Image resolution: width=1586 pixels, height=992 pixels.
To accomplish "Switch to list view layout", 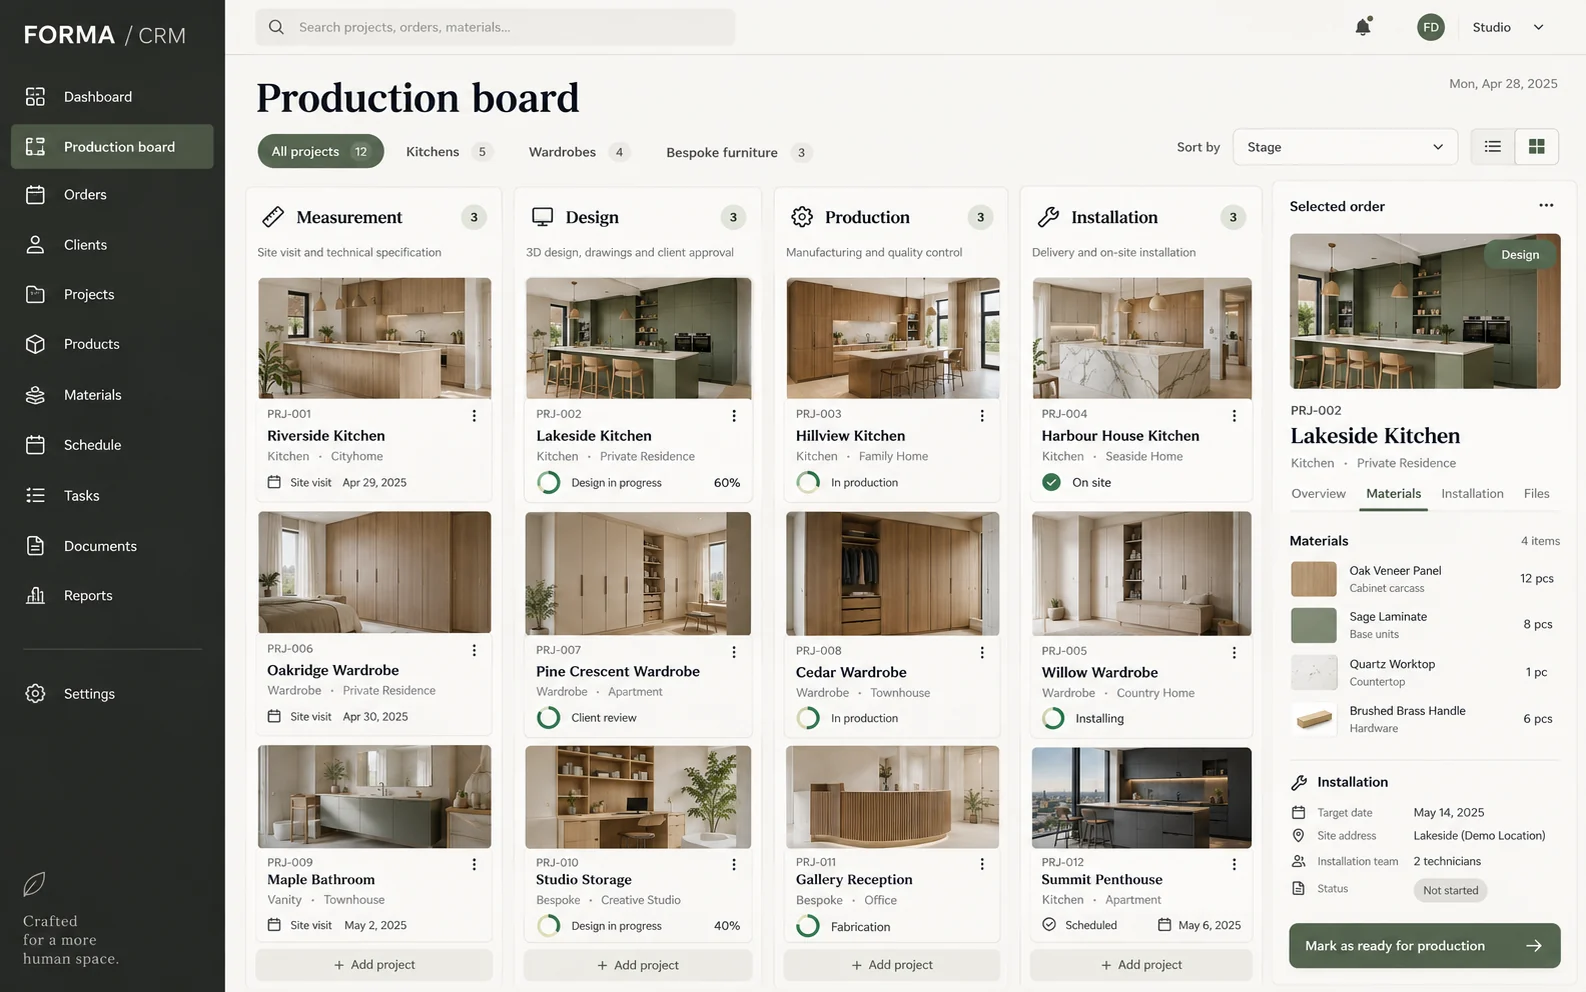I will coord(1492,147).
